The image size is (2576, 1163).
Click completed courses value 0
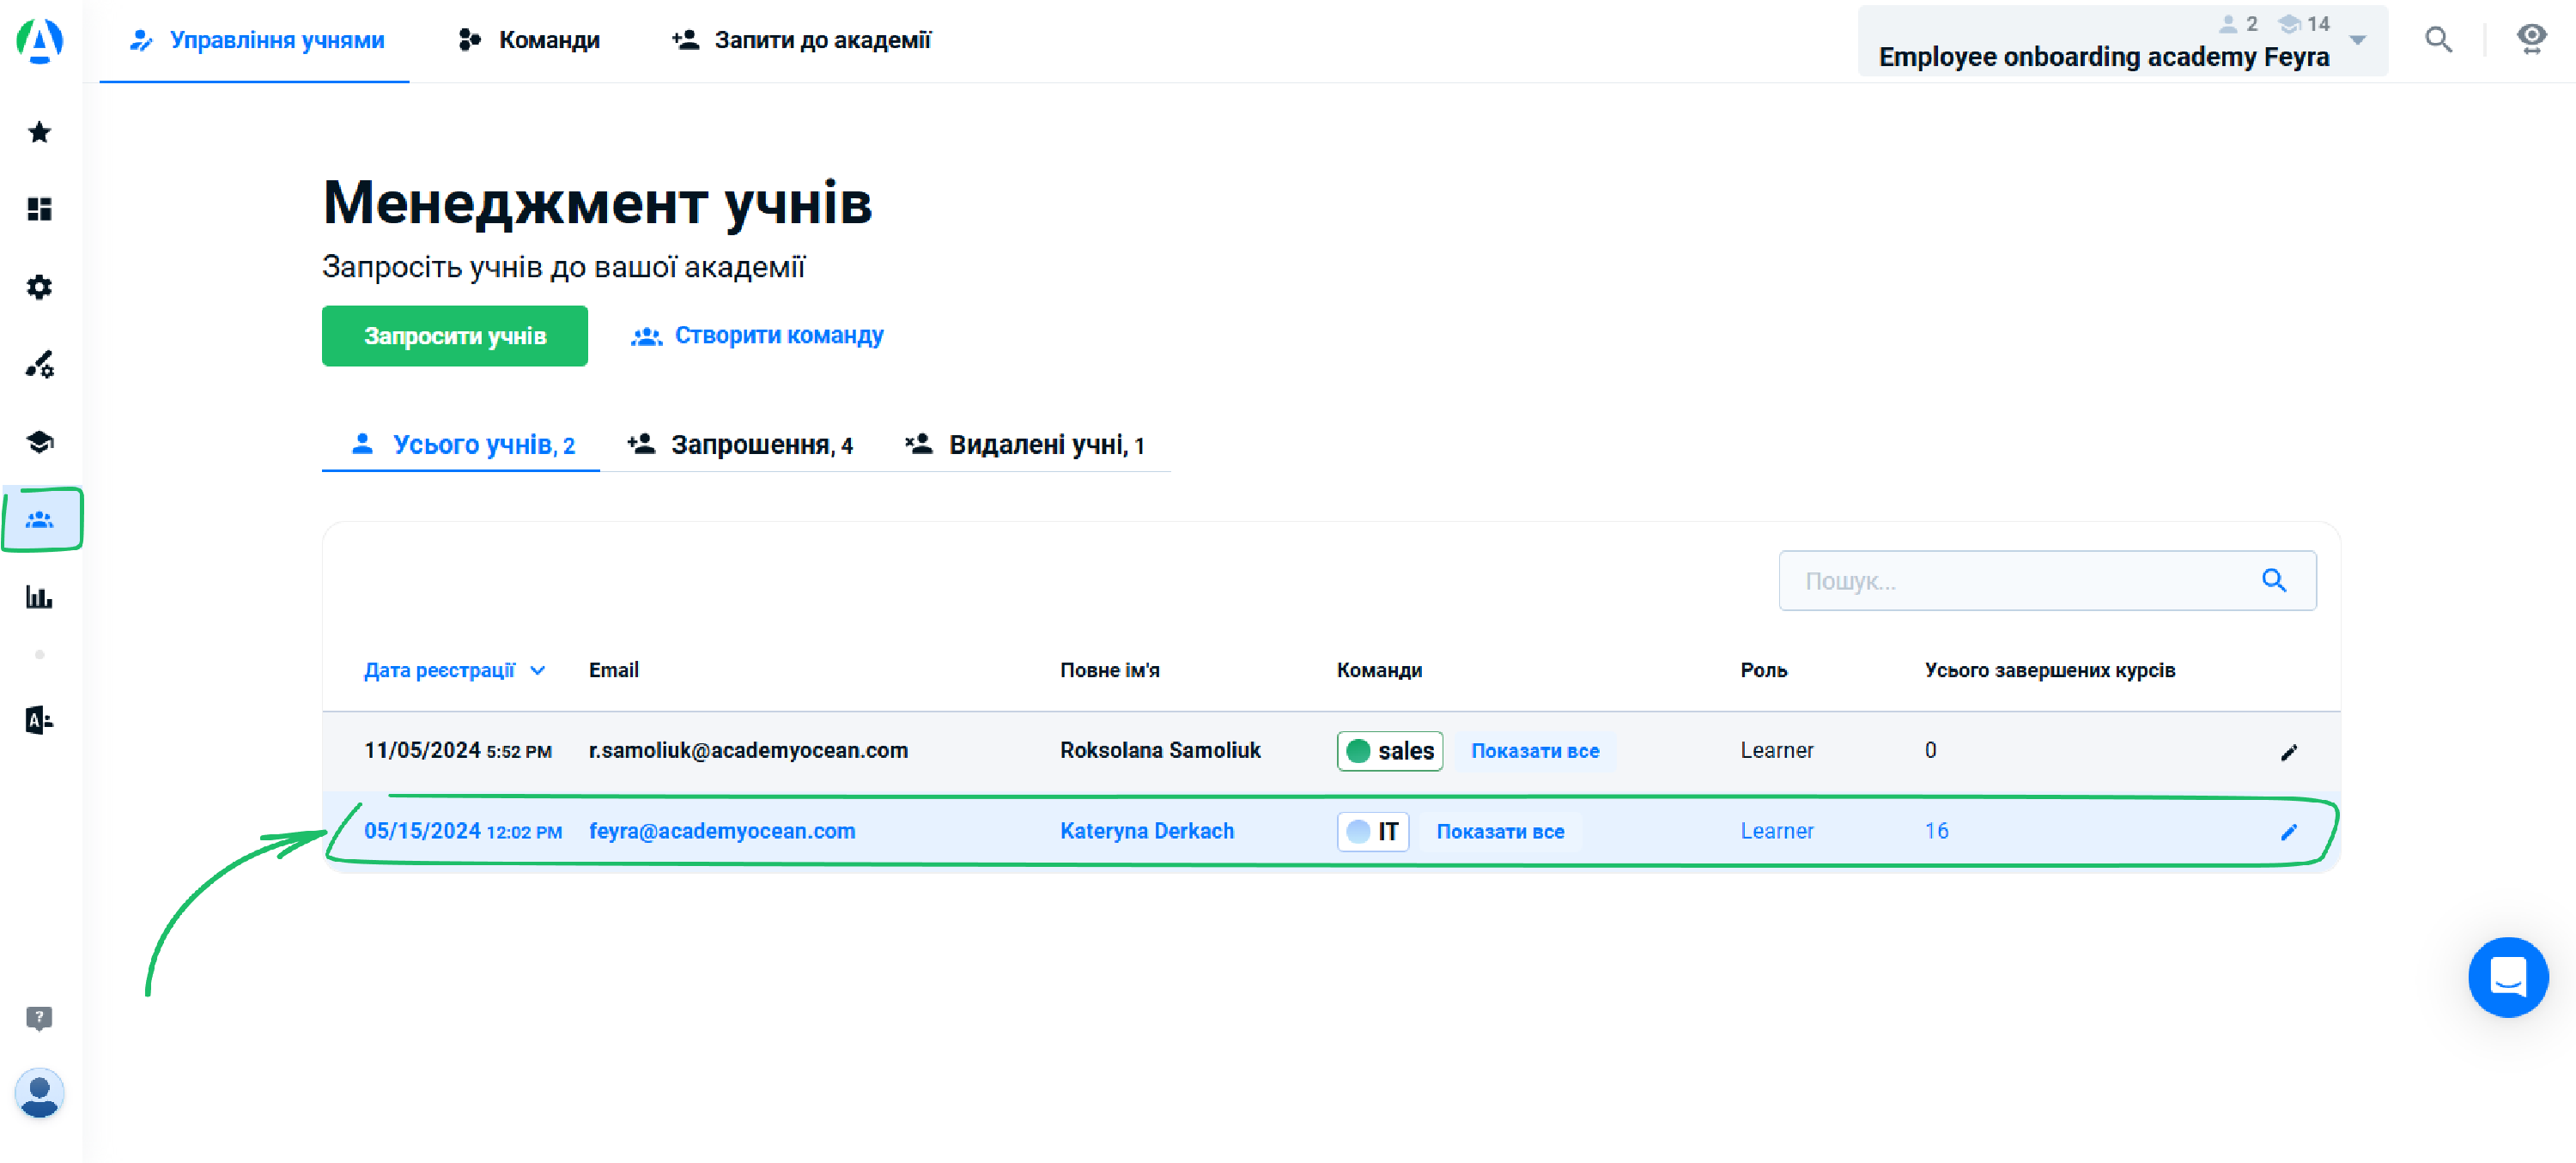(x=1930, y=750)
